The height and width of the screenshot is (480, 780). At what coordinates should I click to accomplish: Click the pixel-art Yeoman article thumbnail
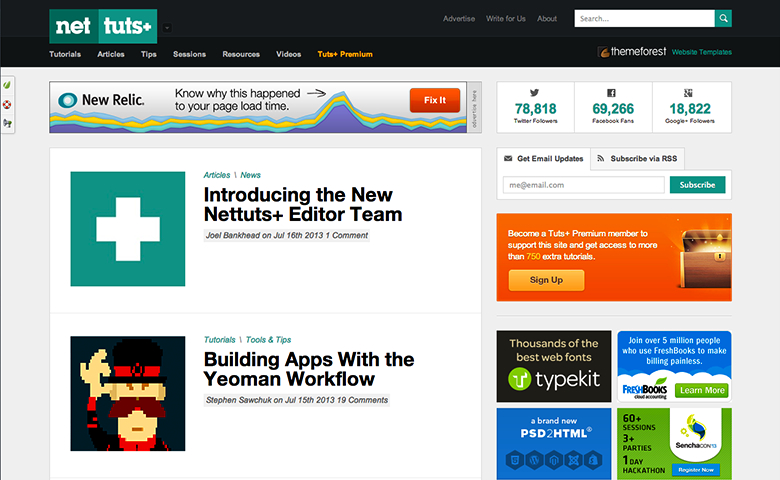(x=128, y=393)
